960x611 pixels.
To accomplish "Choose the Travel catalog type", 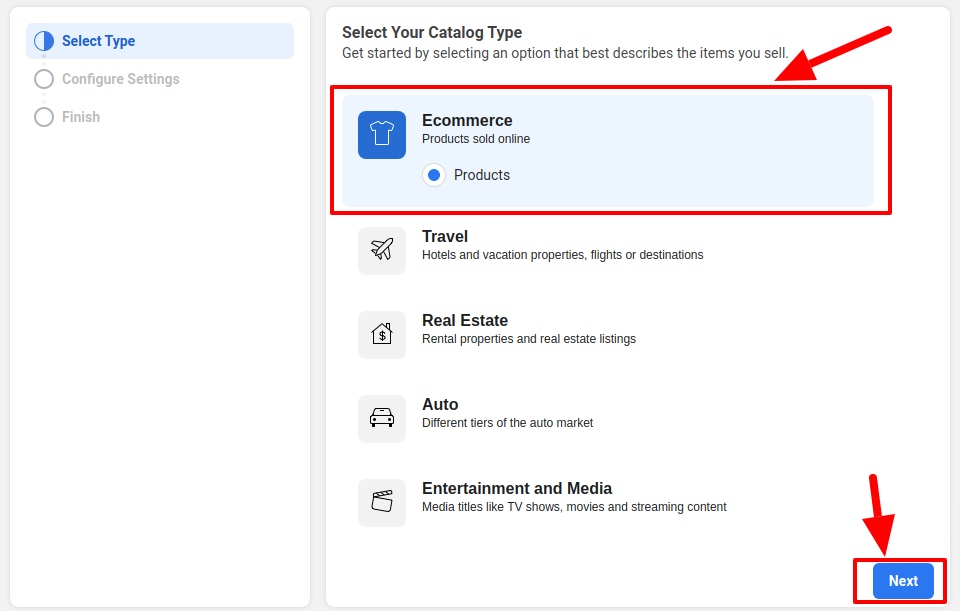I will pos(445,237).
